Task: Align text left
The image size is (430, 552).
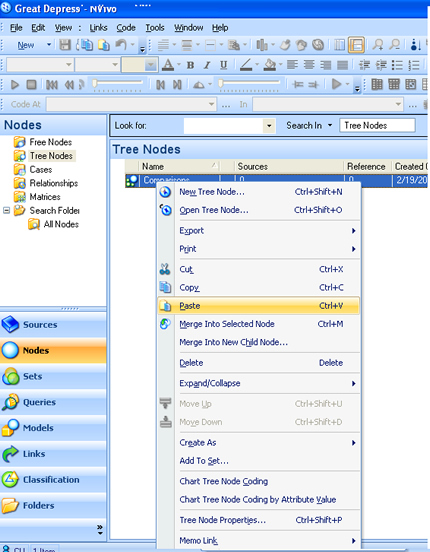Action: [292, 65]
